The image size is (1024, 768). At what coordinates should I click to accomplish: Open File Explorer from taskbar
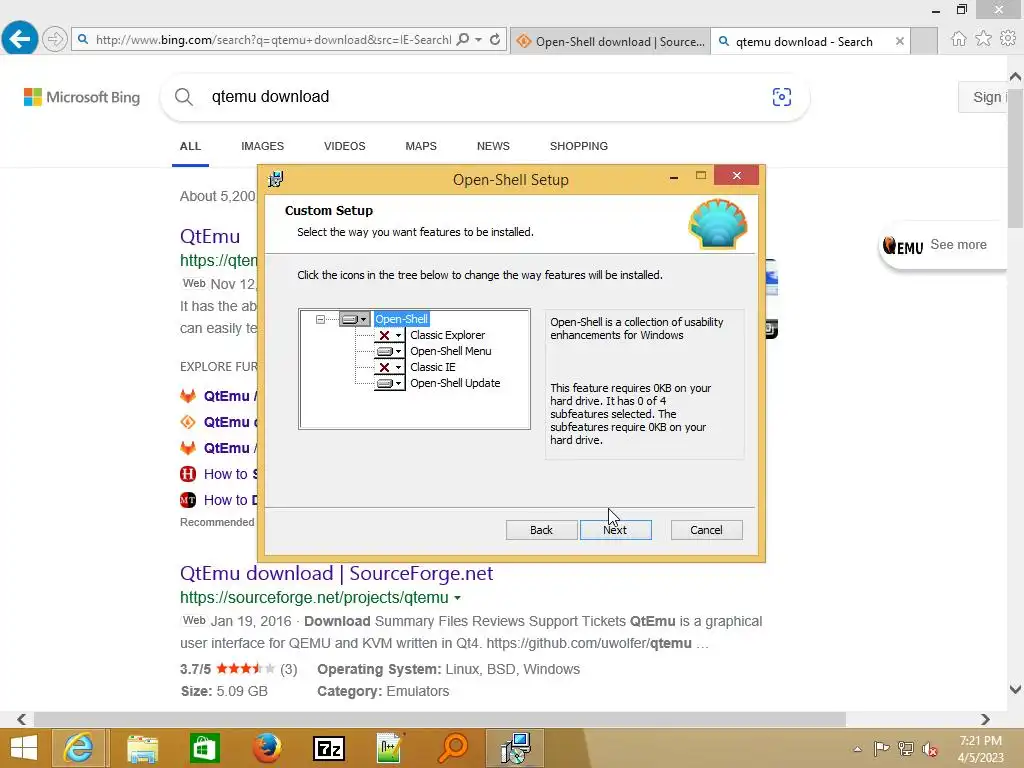pos(142,748)
